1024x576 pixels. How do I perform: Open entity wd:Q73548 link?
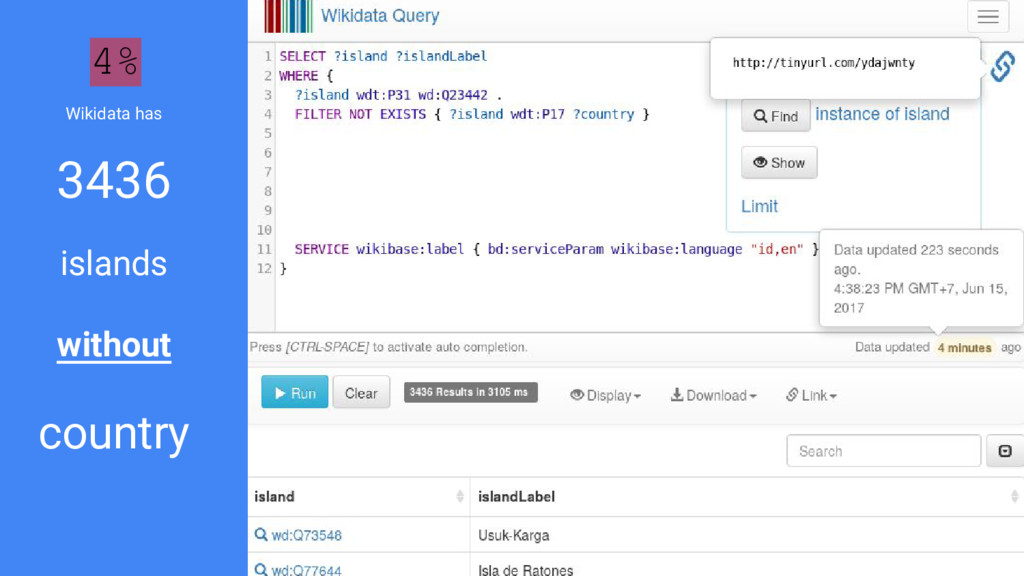pos(306,536)
